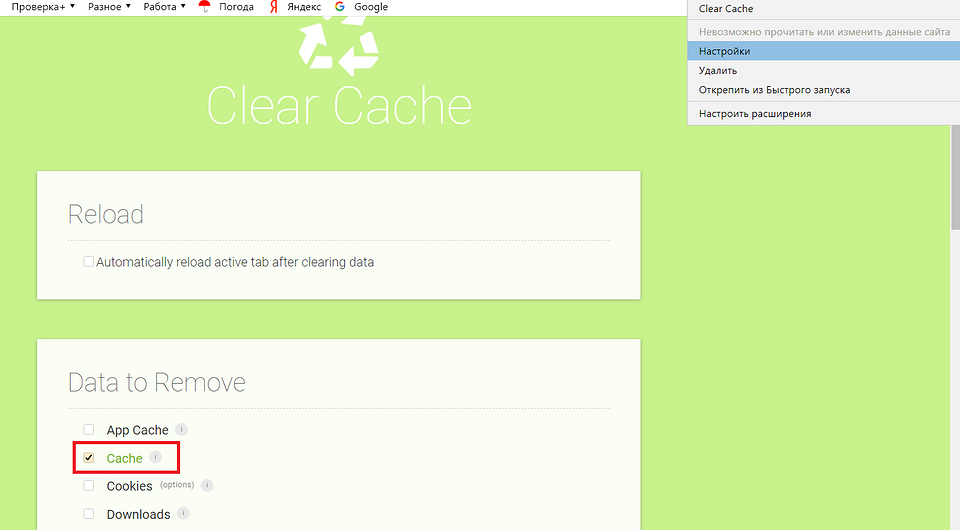960x530 pixels.
Task: Expand the Работа bookmarks folder
Action: pyautogui.click(x=164, y=7)
